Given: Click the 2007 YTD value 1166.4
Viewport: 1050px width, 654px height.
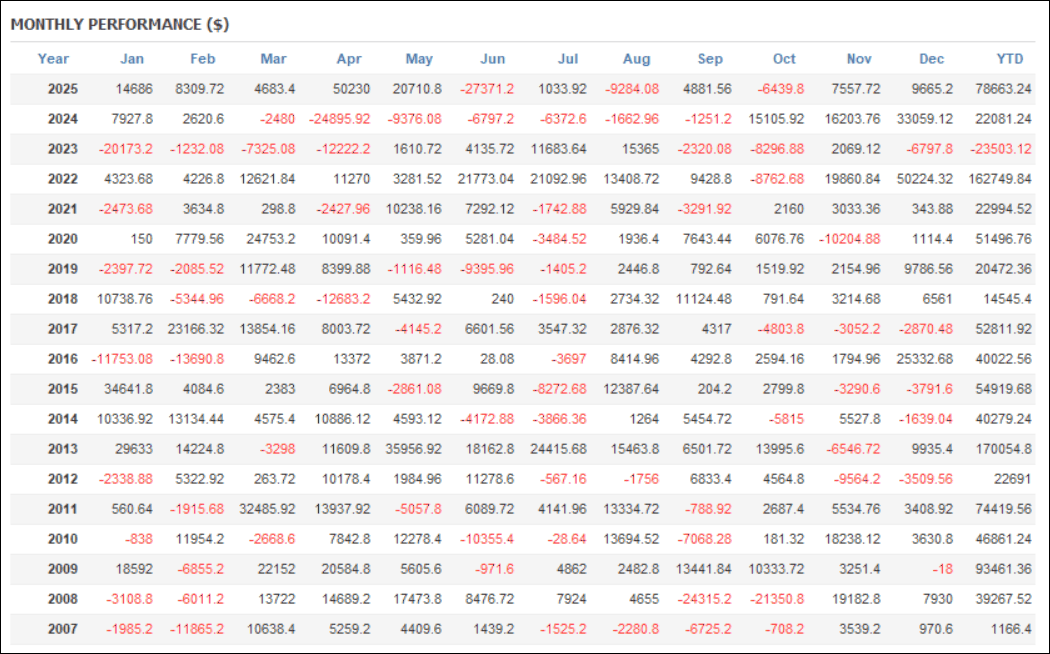Looking at the screenshot, I should [x=1006, y=629].
